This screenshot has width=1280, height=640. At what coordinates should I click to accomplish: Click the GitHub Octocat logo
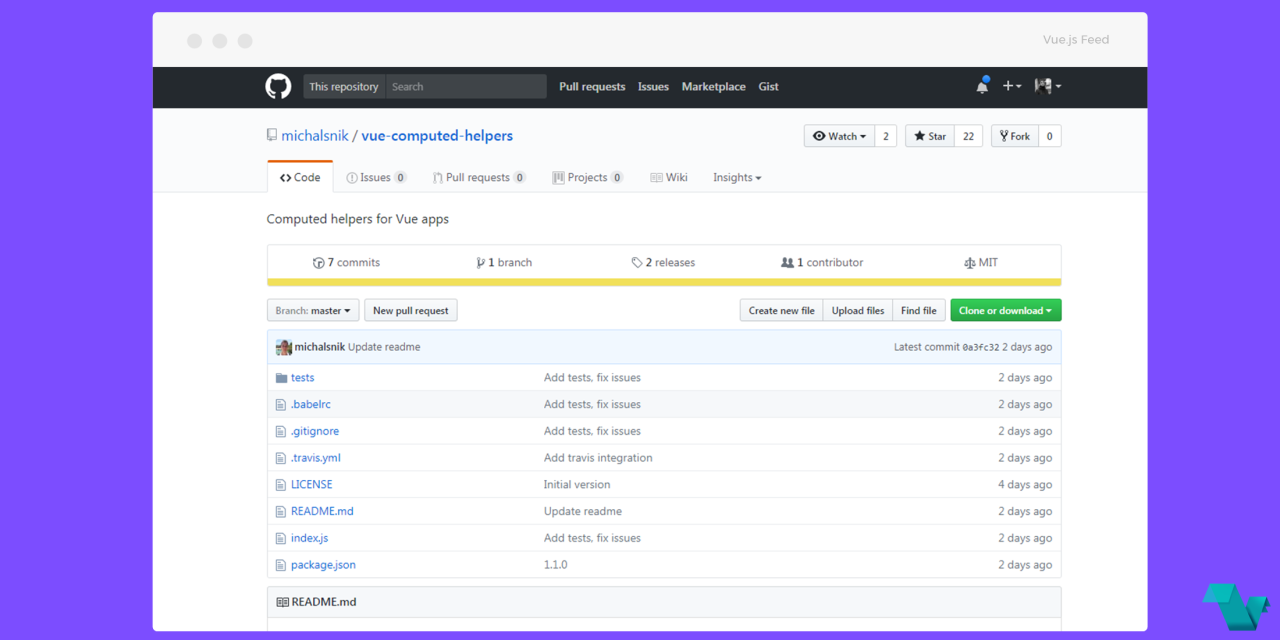[x=278, y=87]
